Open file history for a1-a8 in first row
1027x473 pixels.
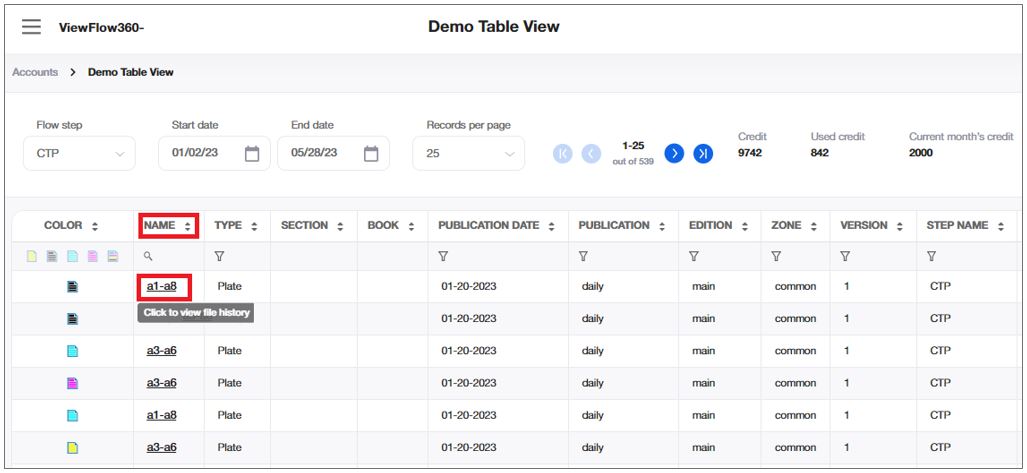point(161,287)
